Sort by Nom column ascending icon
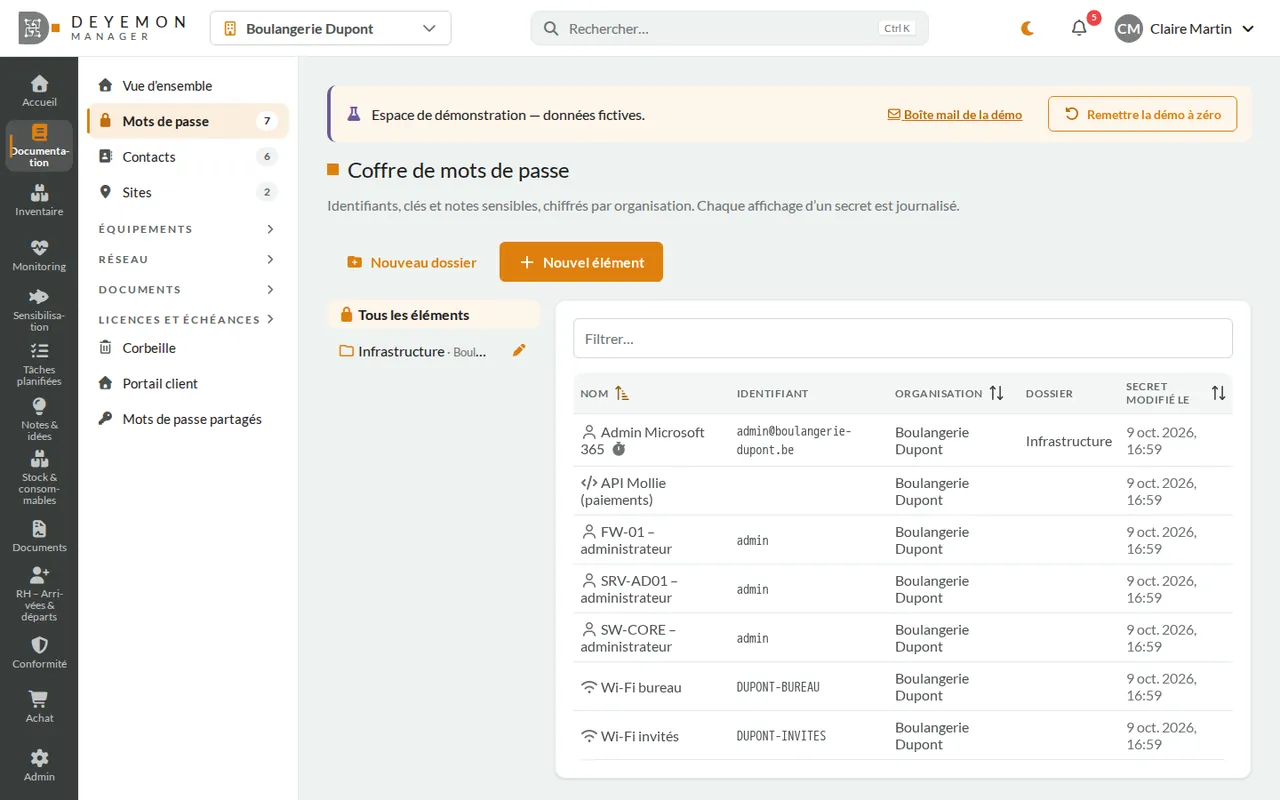The image size is (1280, 800). [x=622, y=393]
